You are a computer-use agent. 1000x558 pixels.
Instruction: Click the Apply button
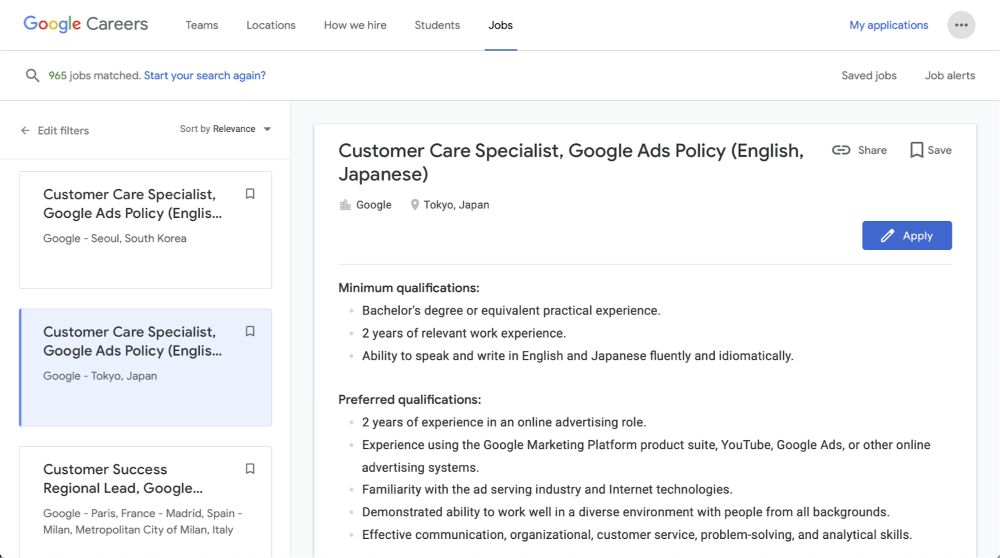point(907,235)
